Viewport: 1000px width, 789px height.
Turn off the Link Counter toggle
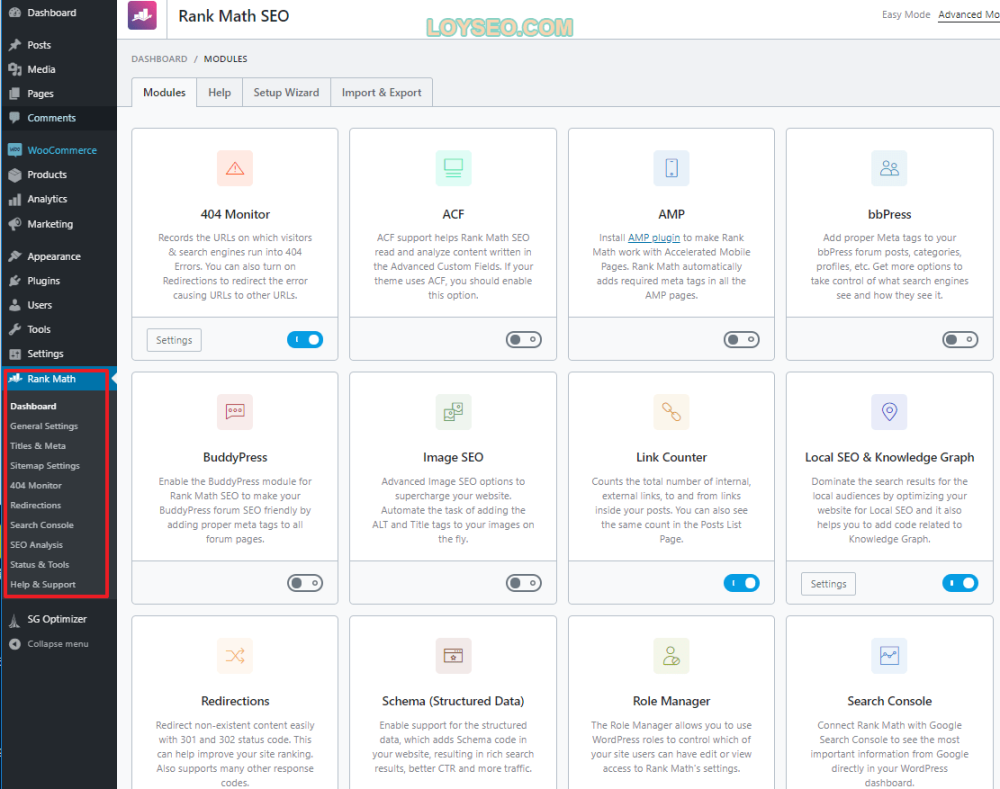[x=741, y=583]
